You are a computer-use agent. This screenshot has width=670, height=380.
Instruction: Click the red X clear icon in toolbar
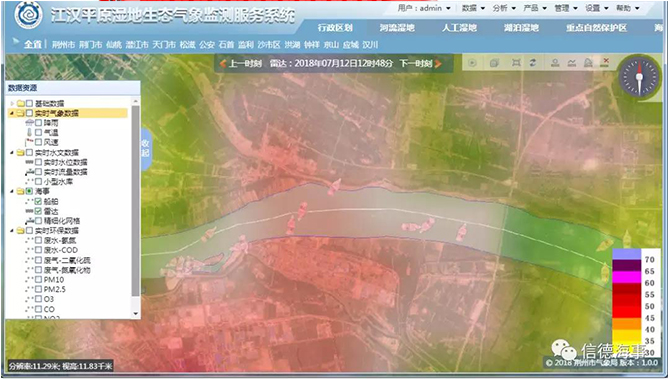(605, 62)
